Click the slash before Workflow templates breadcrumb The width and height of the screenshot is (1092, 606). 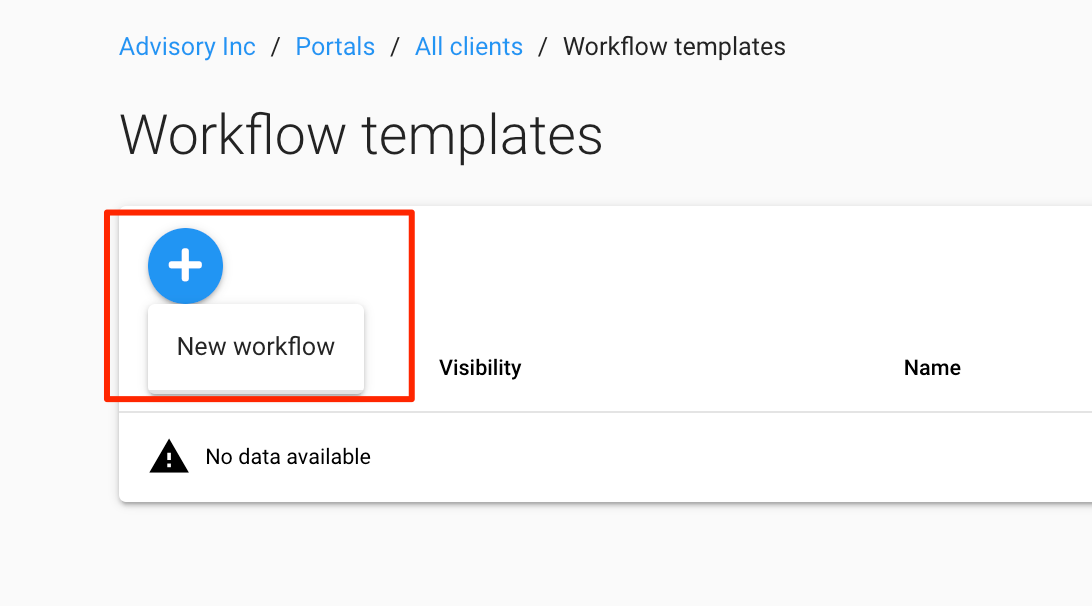point(543,47)
